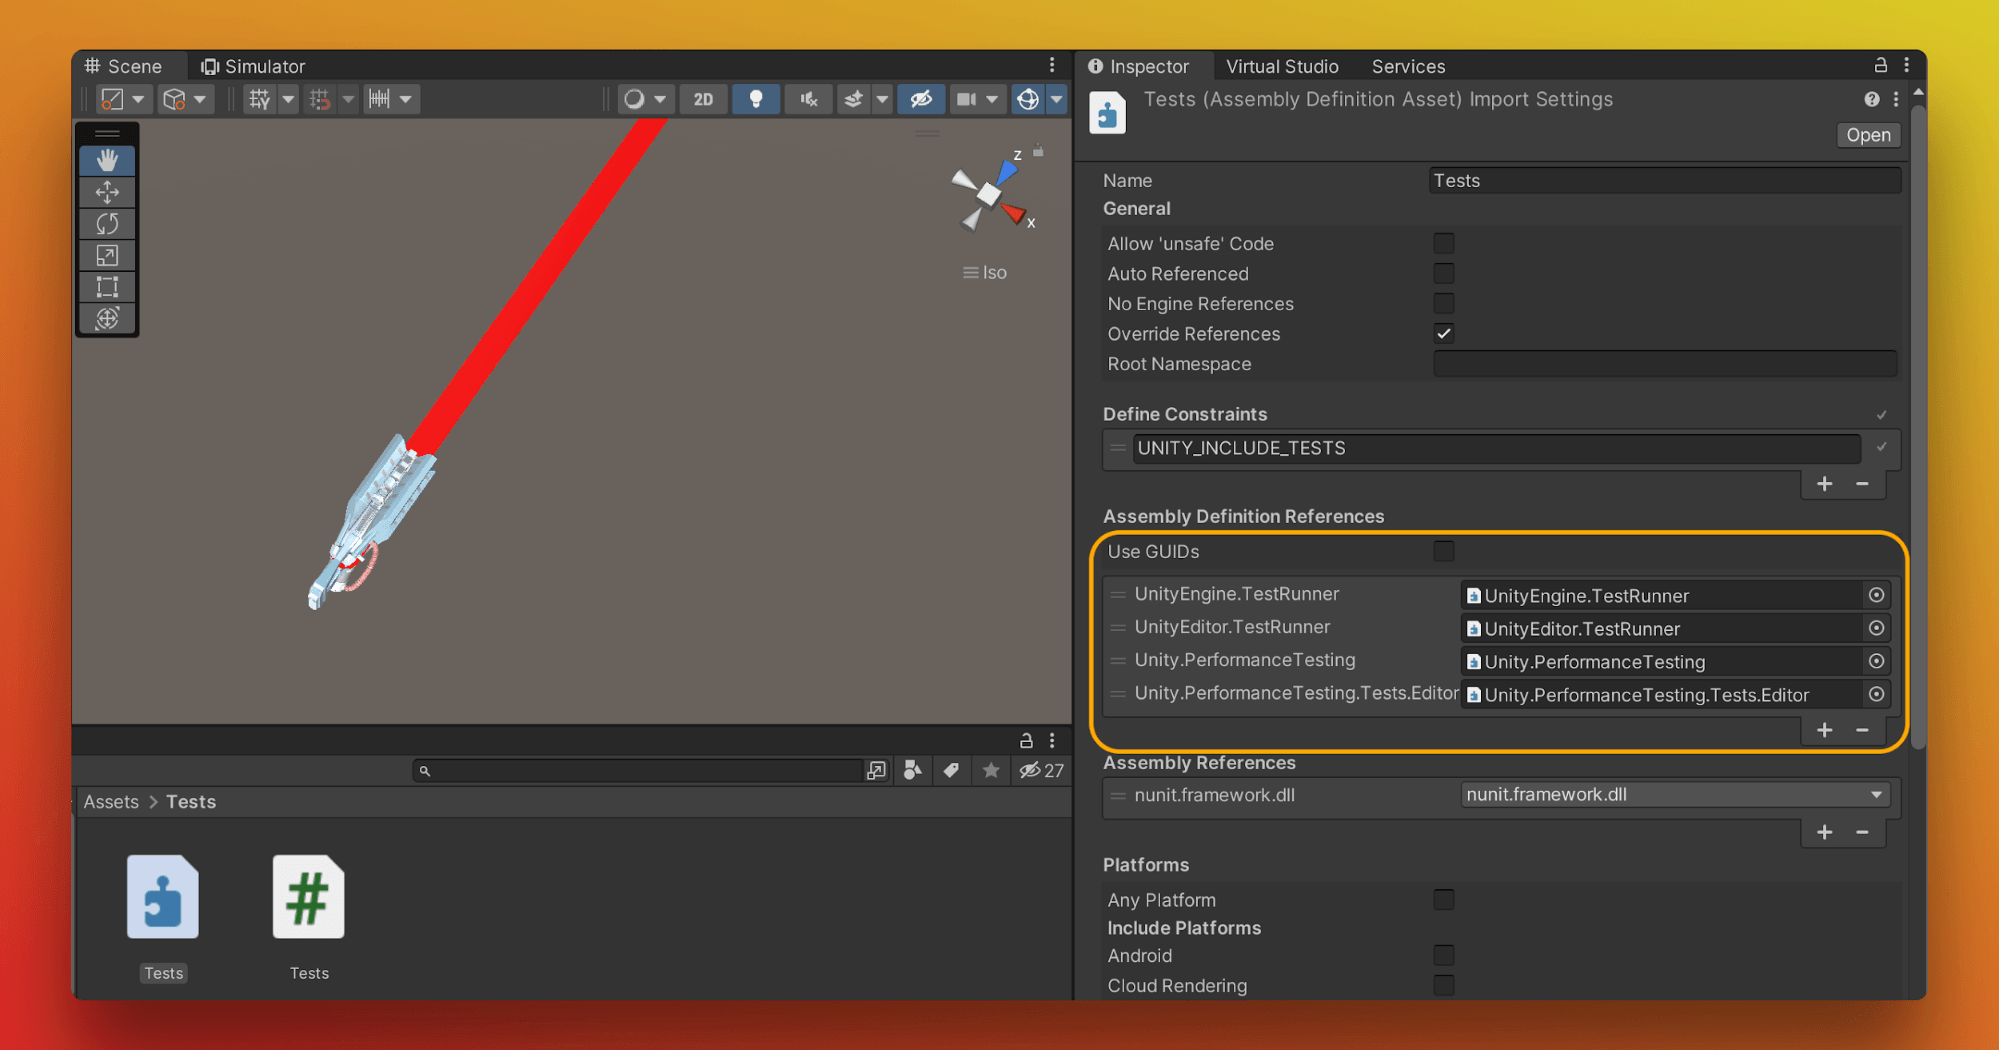This screenshot has width=1999, height=1050.
Task: Select the Rect Transform tool
Action: coord(107,287)
